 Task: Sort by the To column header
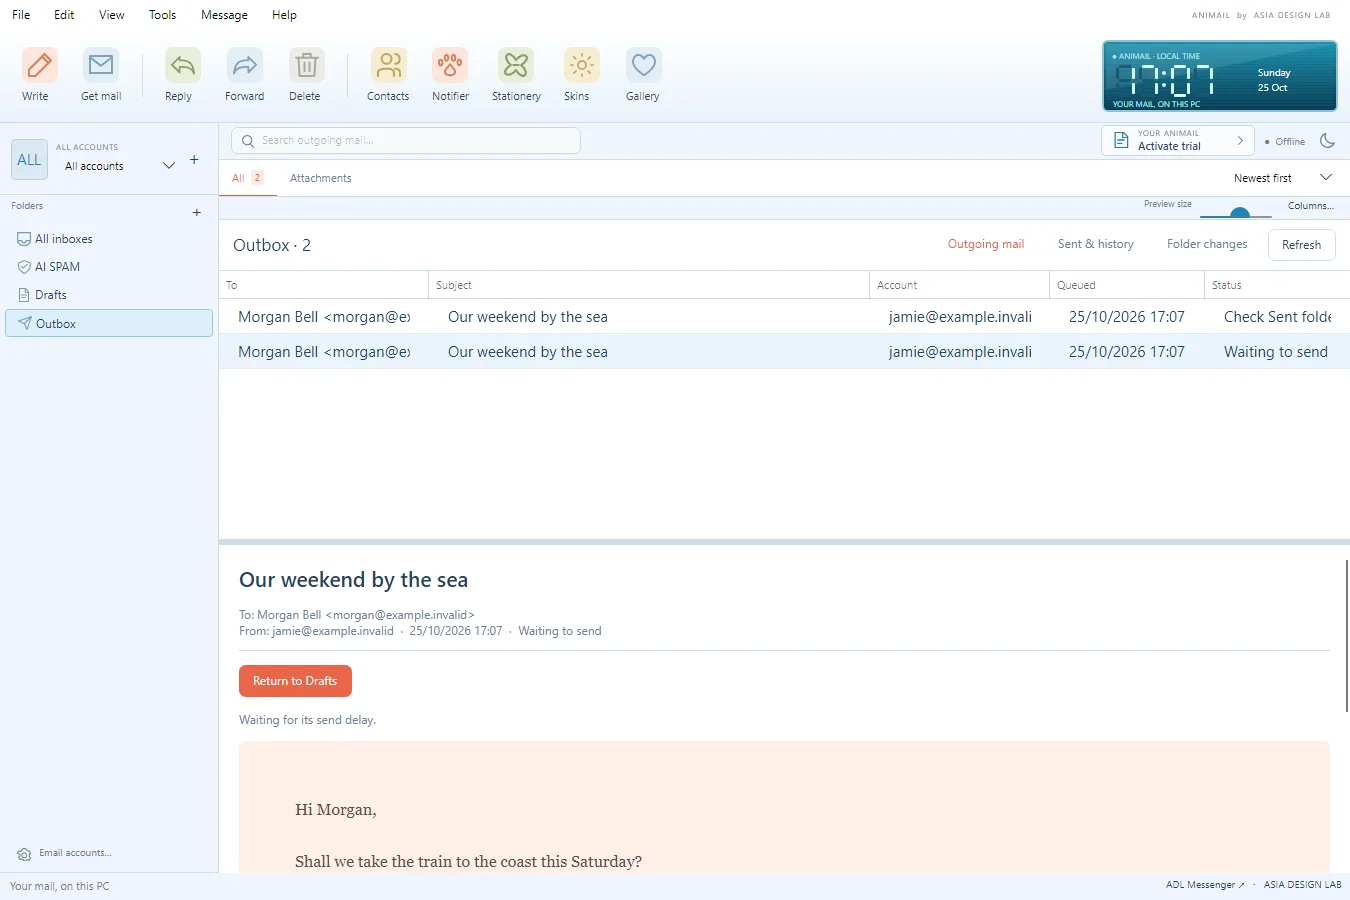[323, 285]
